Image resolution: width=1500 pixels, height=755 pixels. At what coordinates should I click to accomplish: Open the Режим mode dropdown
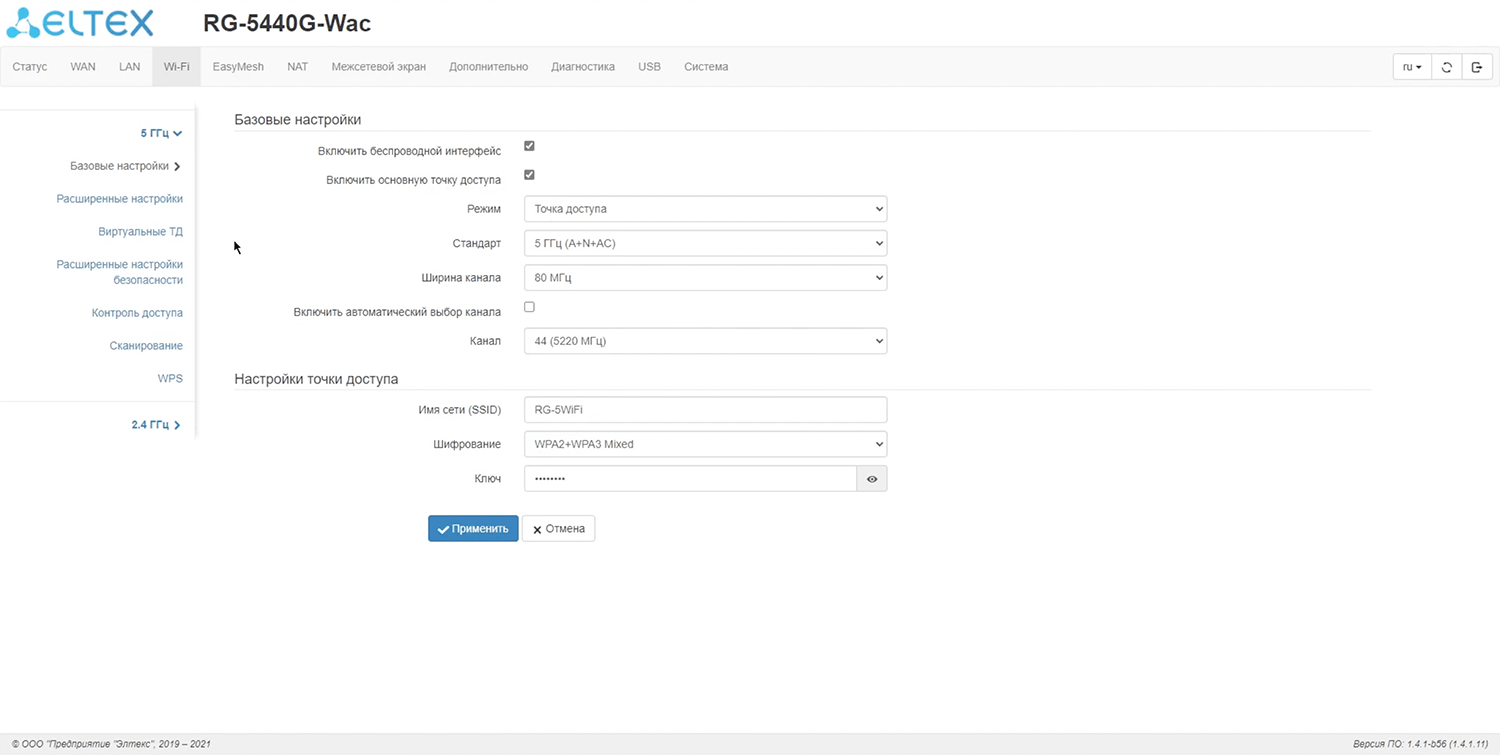(x=705, y=209)
